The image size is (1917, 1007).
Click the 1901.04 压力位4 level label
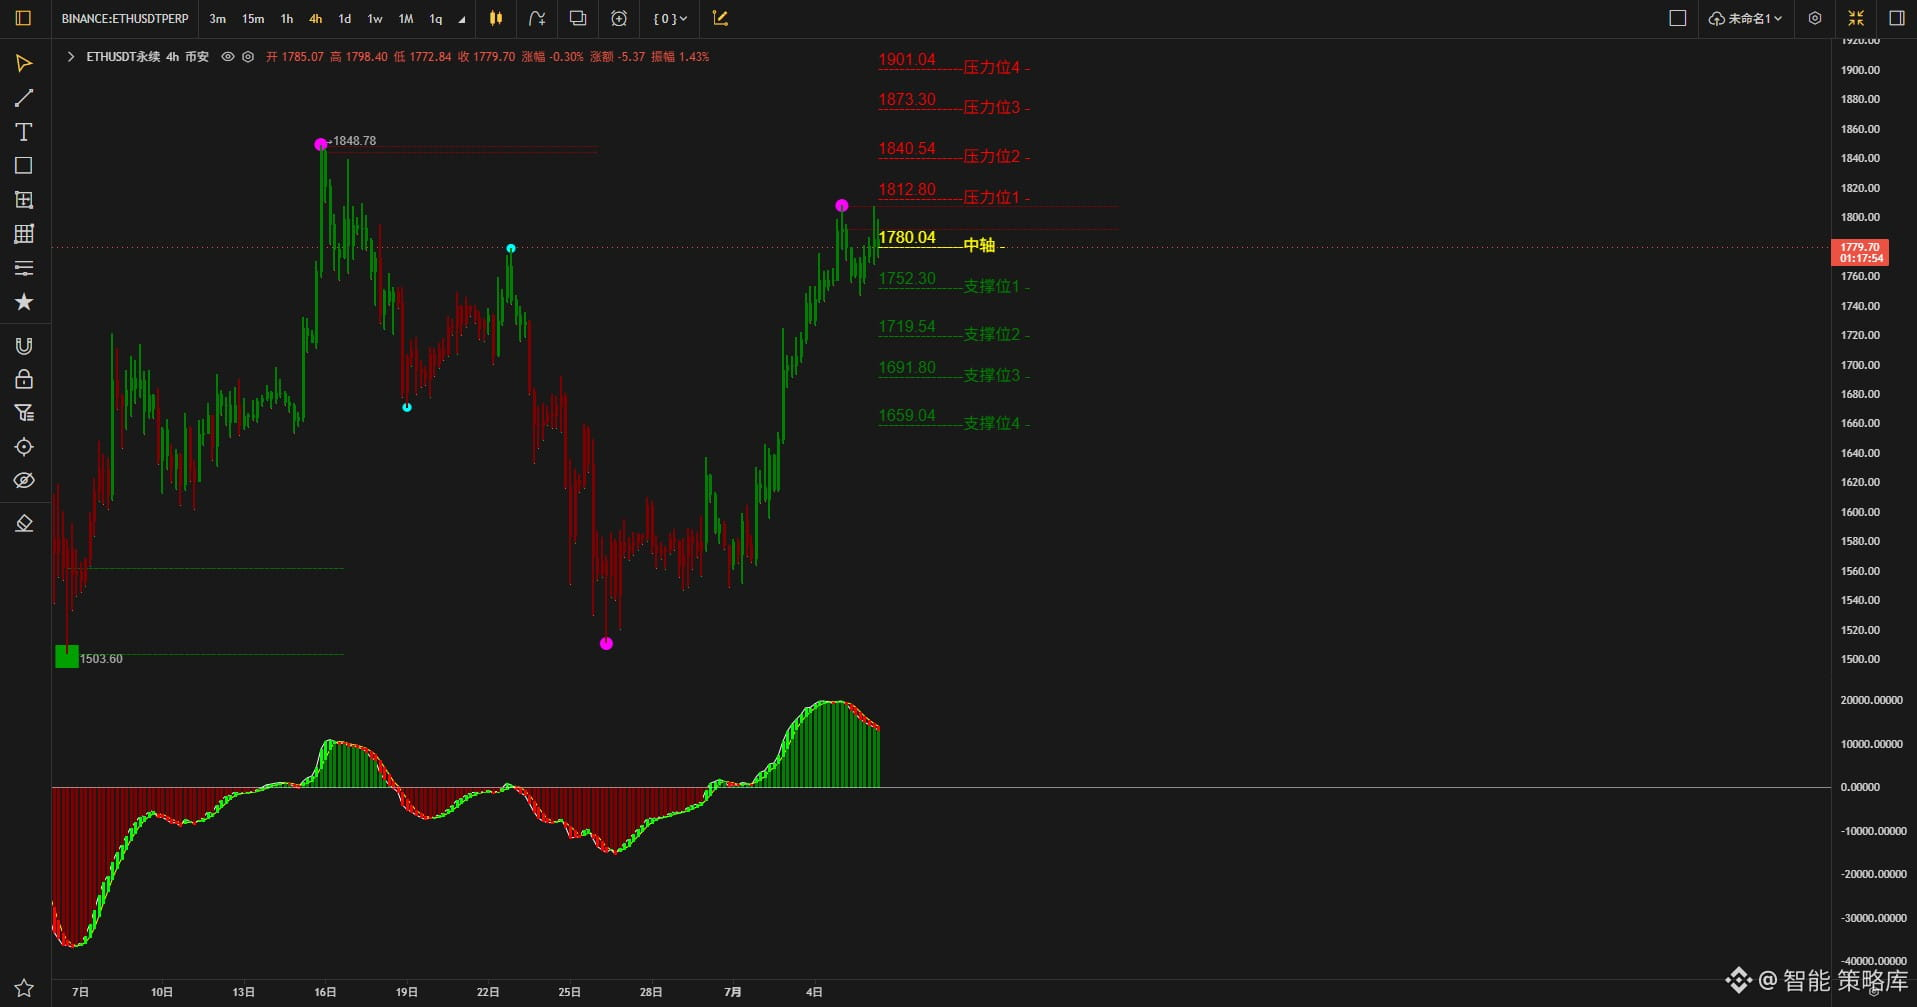(954, 63)
